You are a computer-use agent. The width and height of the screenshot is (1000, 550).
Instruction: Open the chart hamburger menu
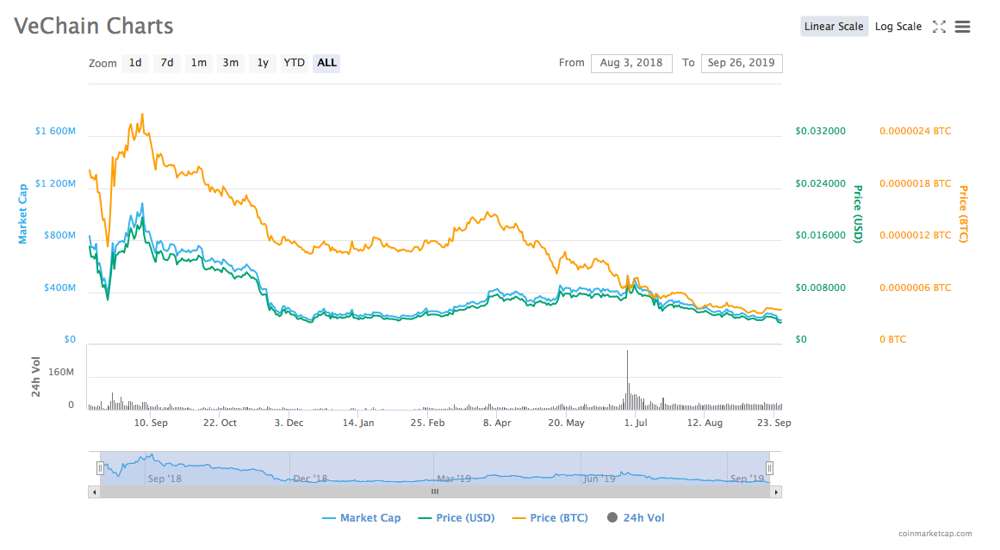point(962,26)
